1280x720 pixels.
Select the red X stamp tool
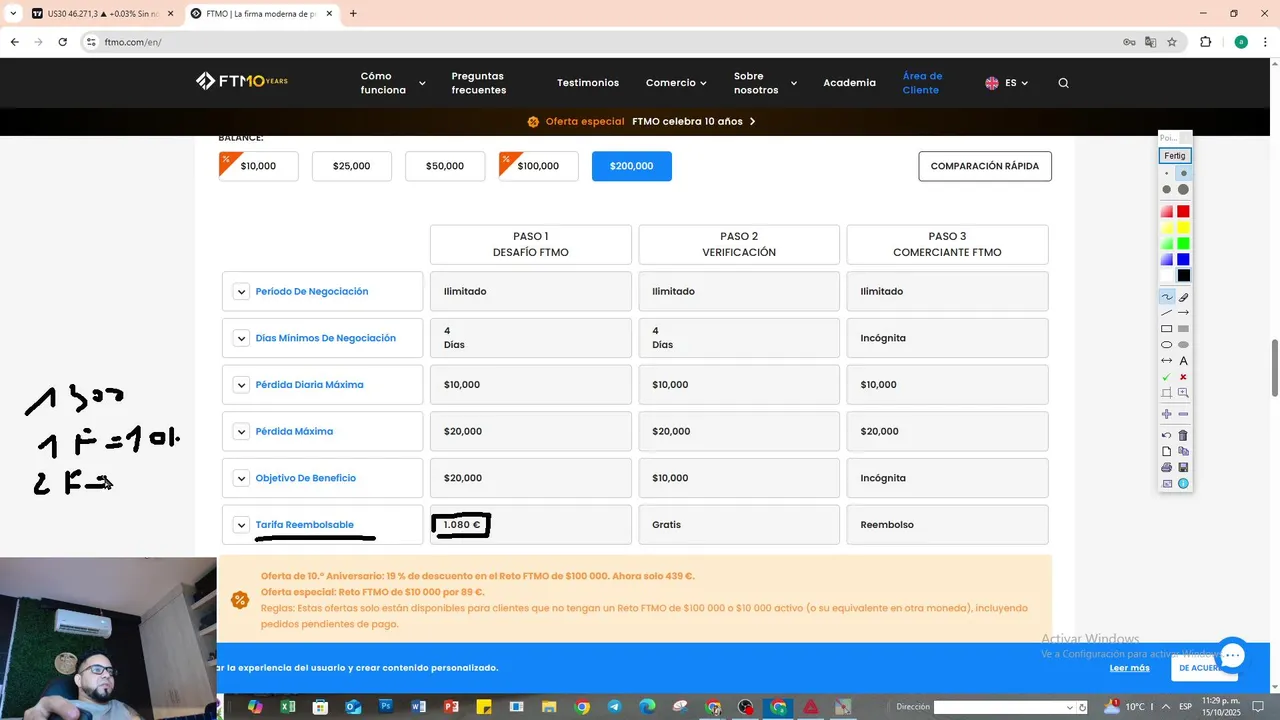[1183, 377]
